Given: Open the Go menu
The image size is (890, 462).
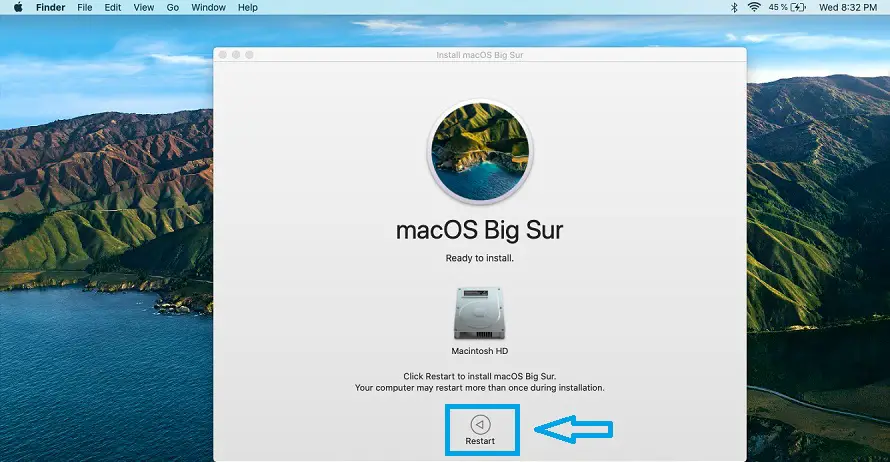Looking at the screenshot, I should 173,8.
